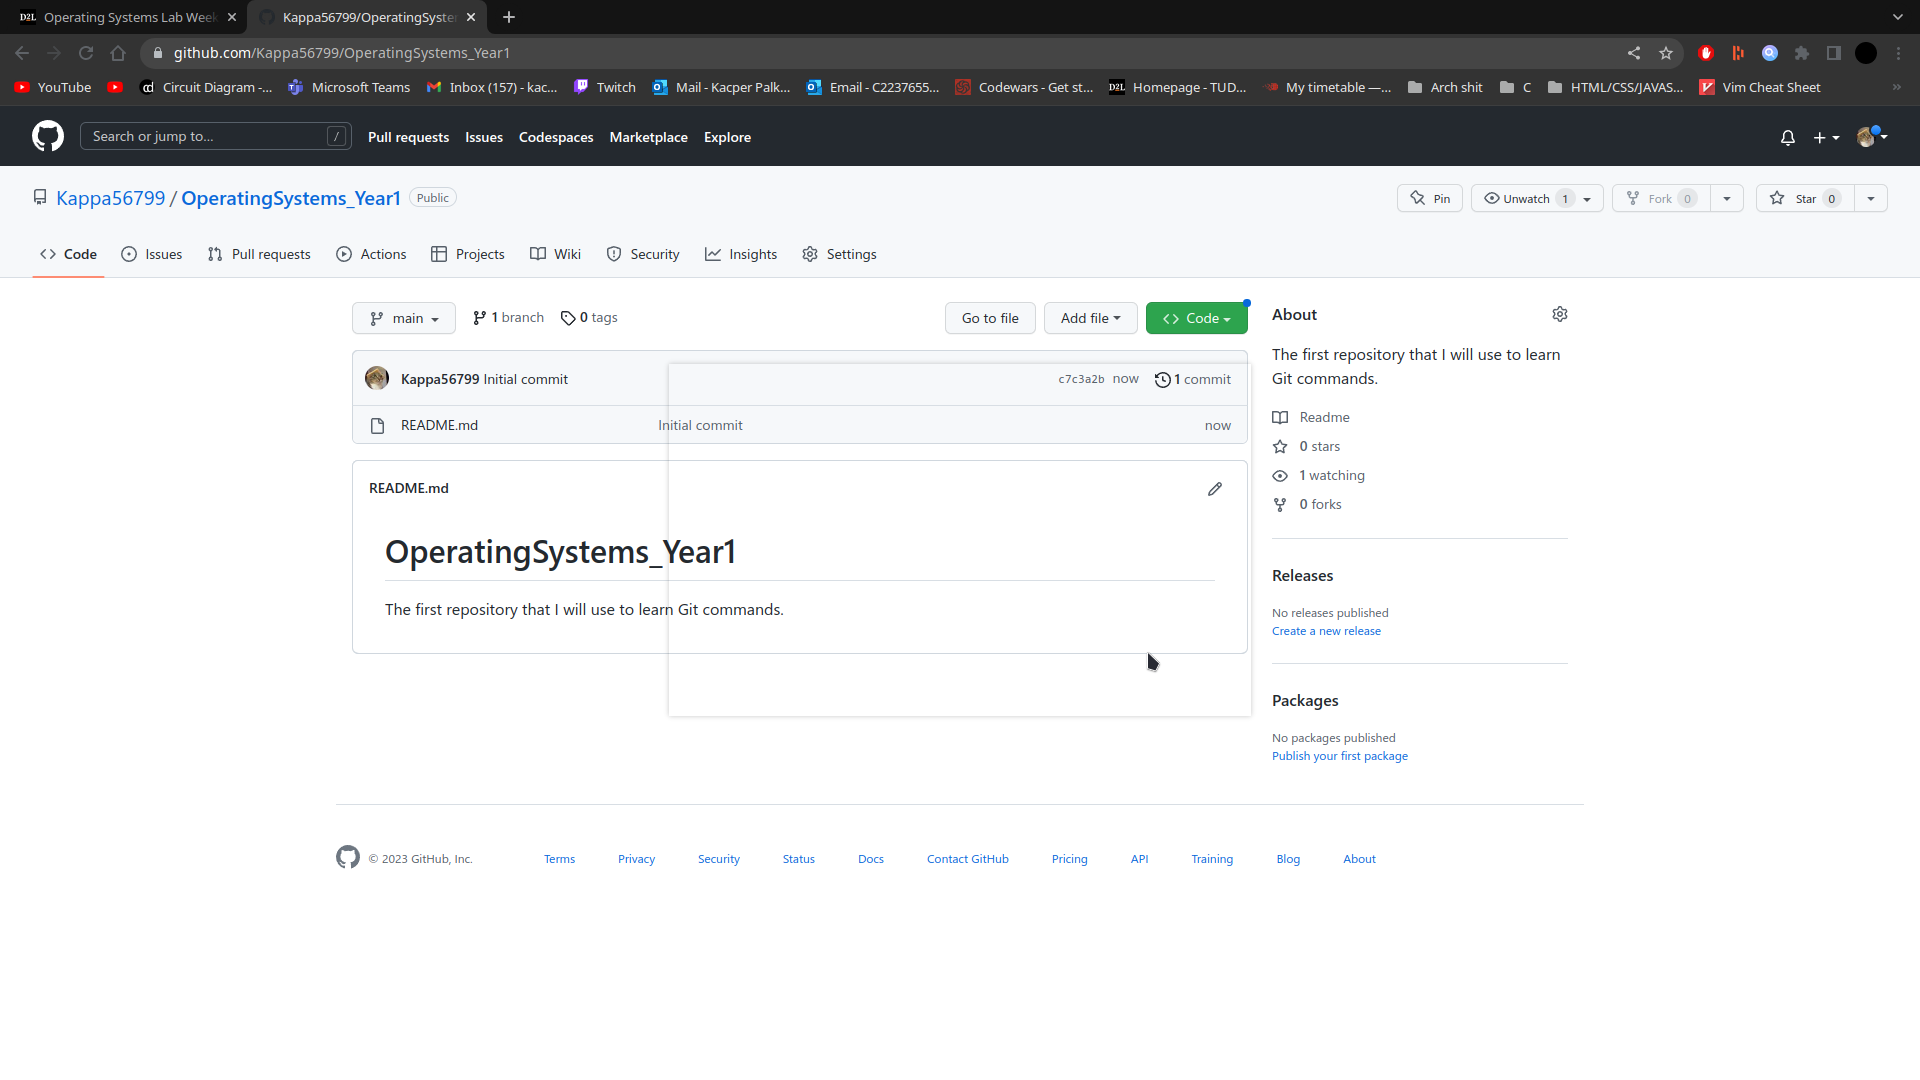The image size is (1920, 1080).
Task: Click Create a new release link
Action: [1326, 630]
